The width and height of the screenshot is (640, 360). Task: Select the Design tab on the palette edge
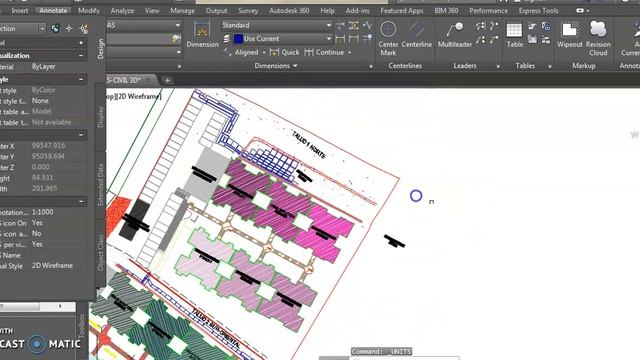[x=100, y=49]
